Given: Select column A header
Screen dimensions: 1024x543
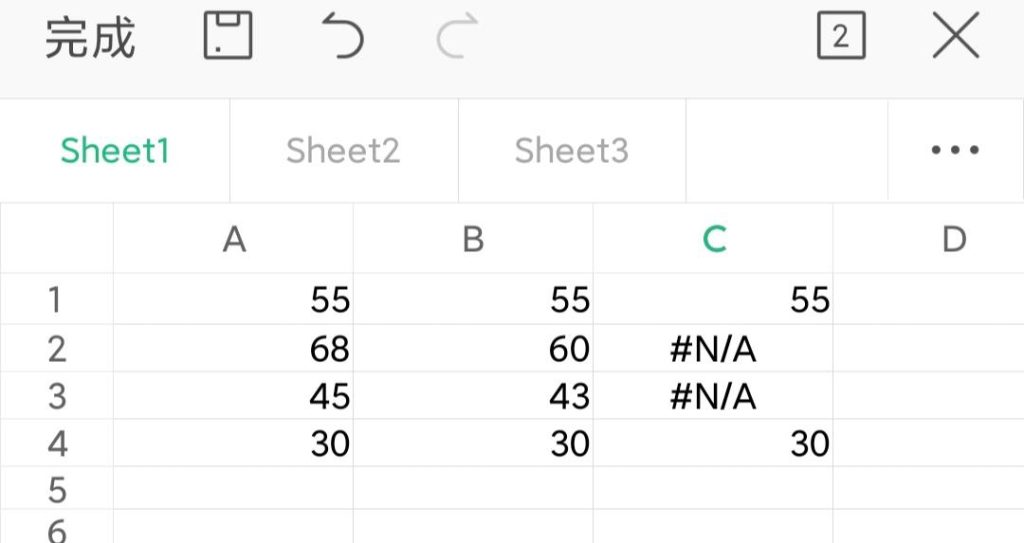Looking at the screenshot, I should 234,239.
